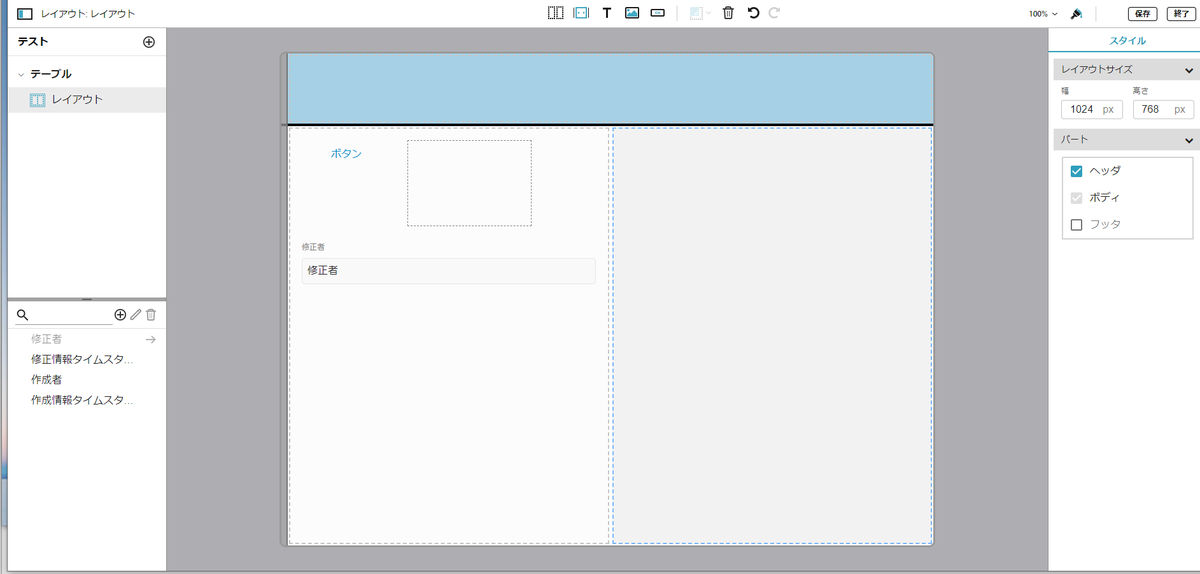The image size is (1200, 574).
Task: Click the paint fill theme icon
Action: tap(1077, 14)
